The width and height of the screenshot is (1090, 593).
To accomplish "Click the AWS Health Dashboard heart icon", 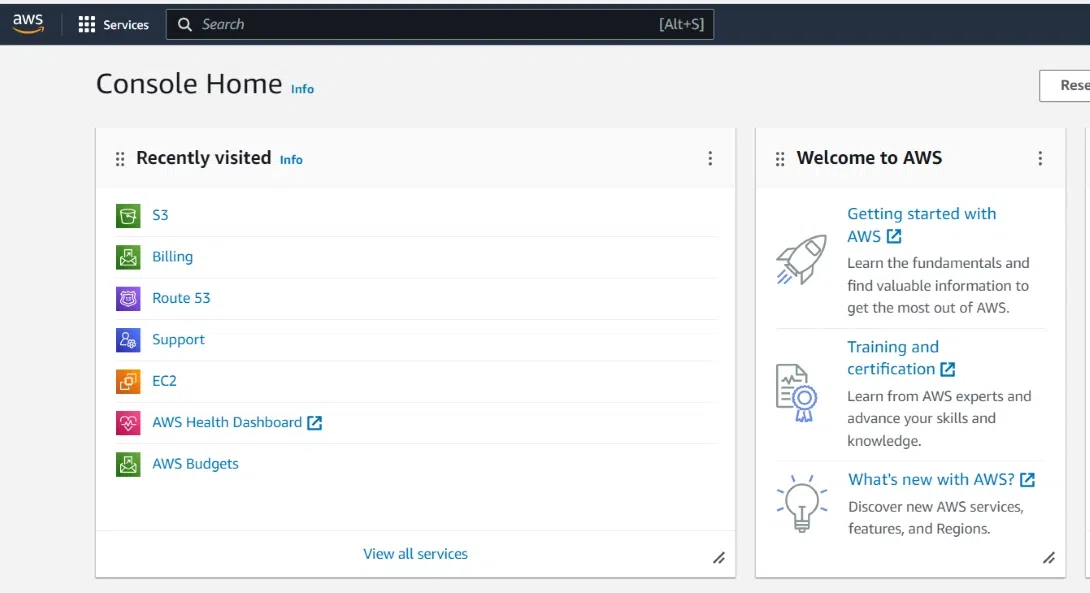I will point(128,423).
